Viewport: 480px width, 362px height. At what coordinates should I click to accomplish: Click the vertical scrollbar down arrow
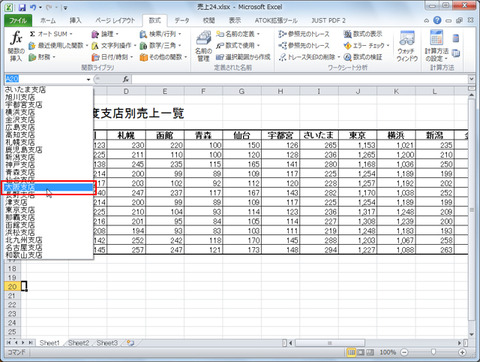(471, 334)
